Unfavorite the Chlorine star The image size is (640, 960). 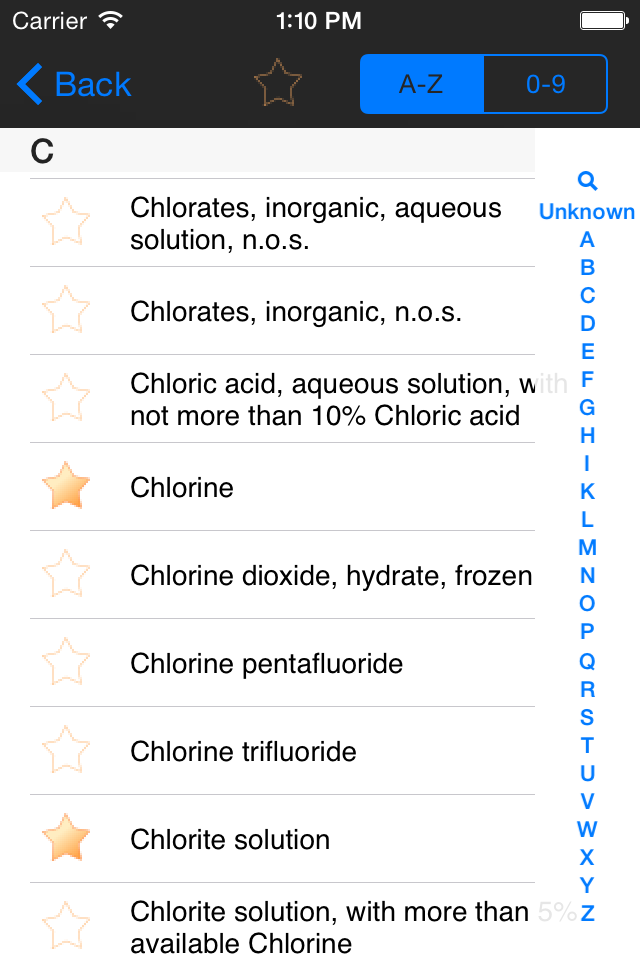(x=66, y=487)
